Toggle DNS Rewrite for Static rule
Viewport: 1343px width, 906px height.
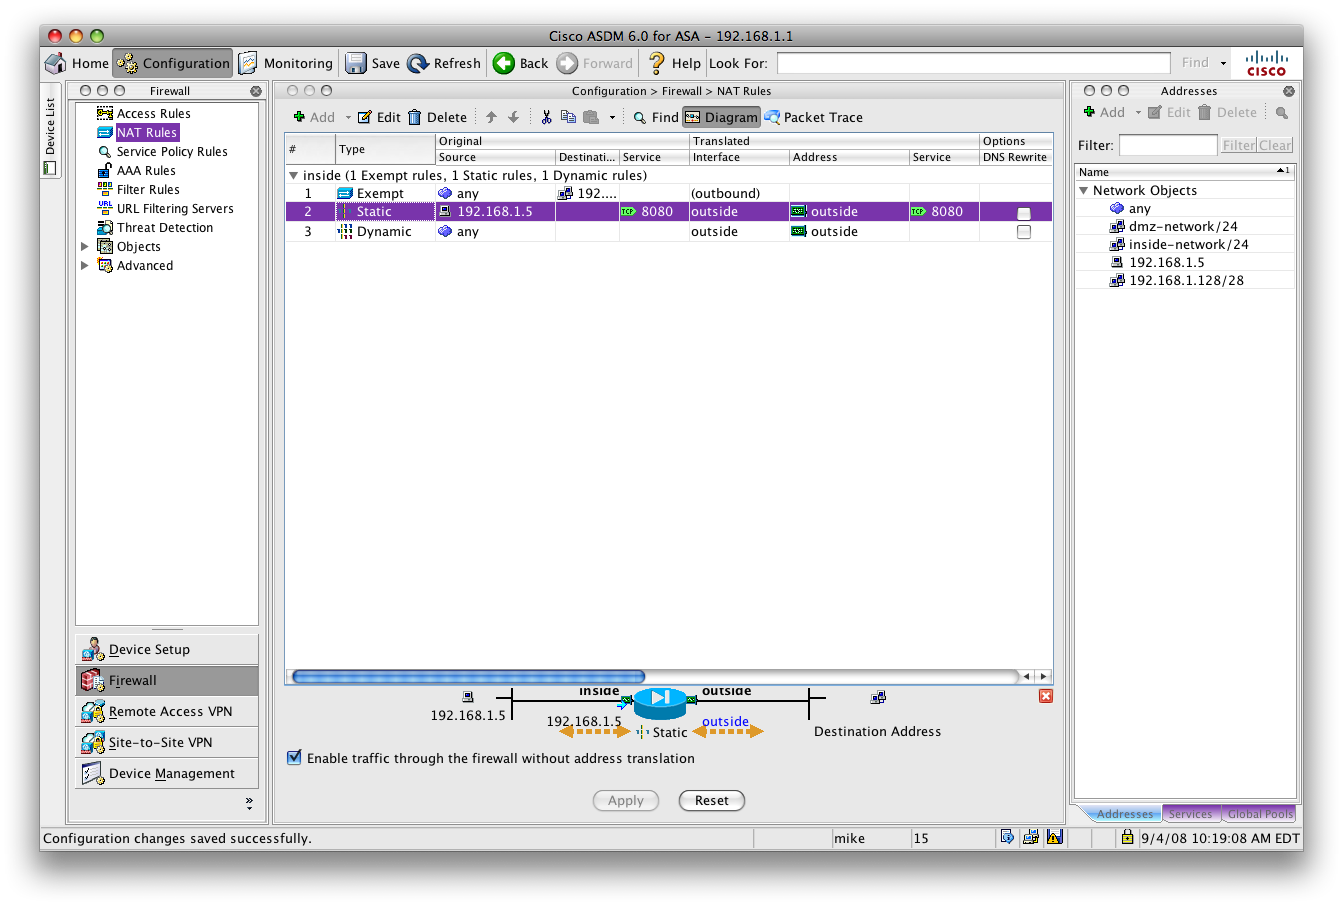[x=1023, y=213]
